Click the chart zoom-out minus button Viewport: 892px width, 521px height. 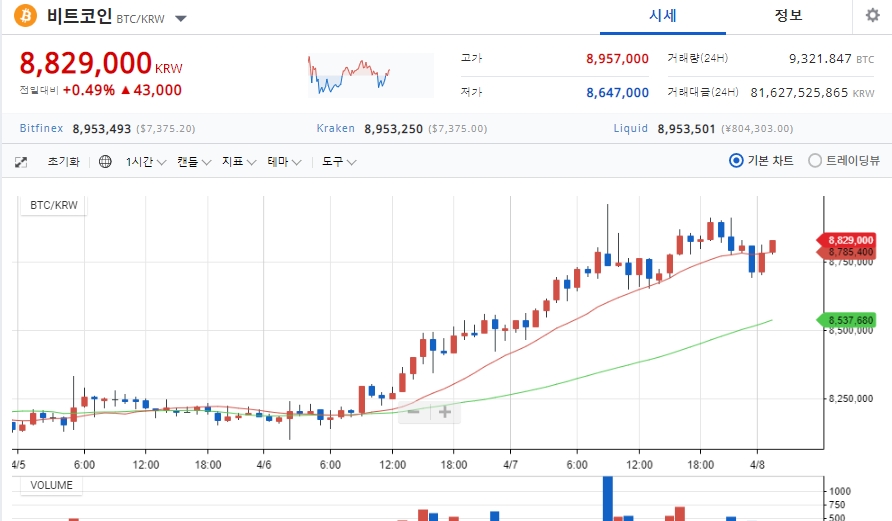point(414,412)
